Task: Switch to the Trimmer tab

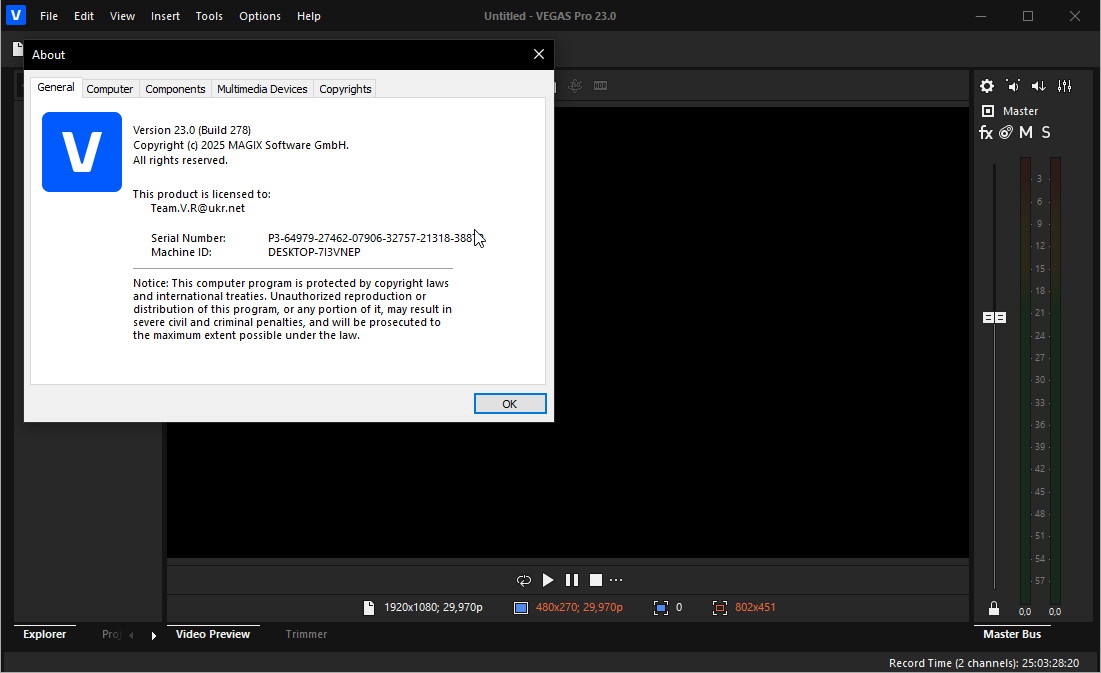Action: [306, 634]
